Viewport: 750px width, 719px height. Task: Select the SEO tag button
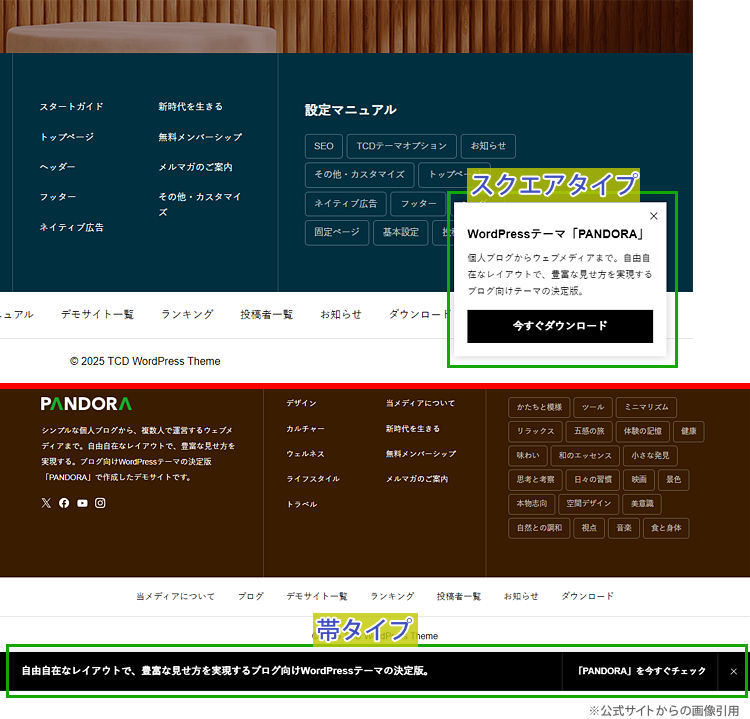coord(324,146)
